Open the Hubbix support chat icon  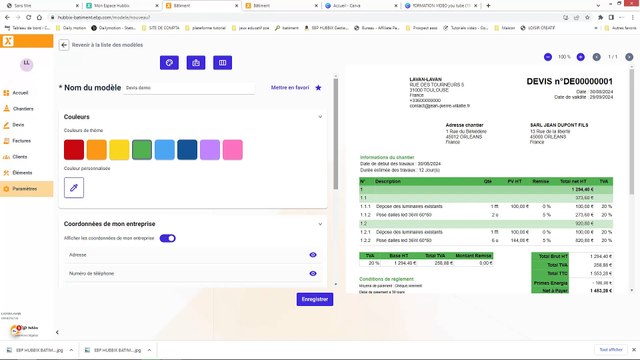pos(16,330)
